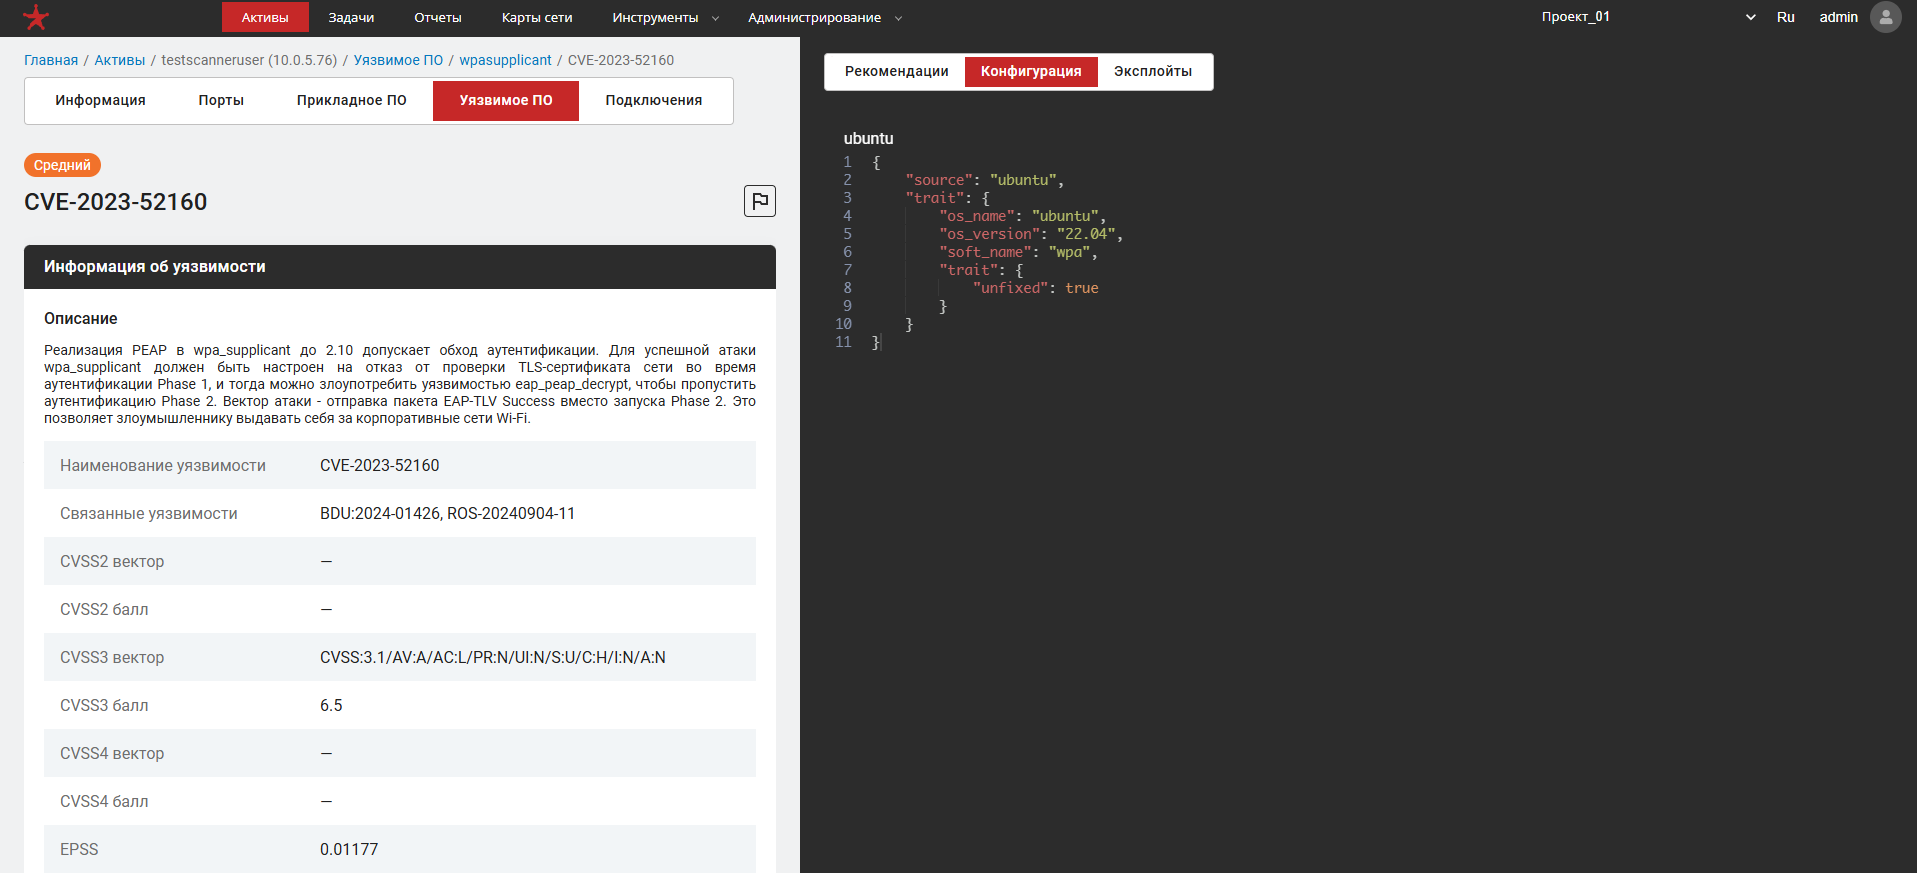
Task: Click the Наименование уязвимости row value
Action: pyautogui.click(x=380, y=465)
